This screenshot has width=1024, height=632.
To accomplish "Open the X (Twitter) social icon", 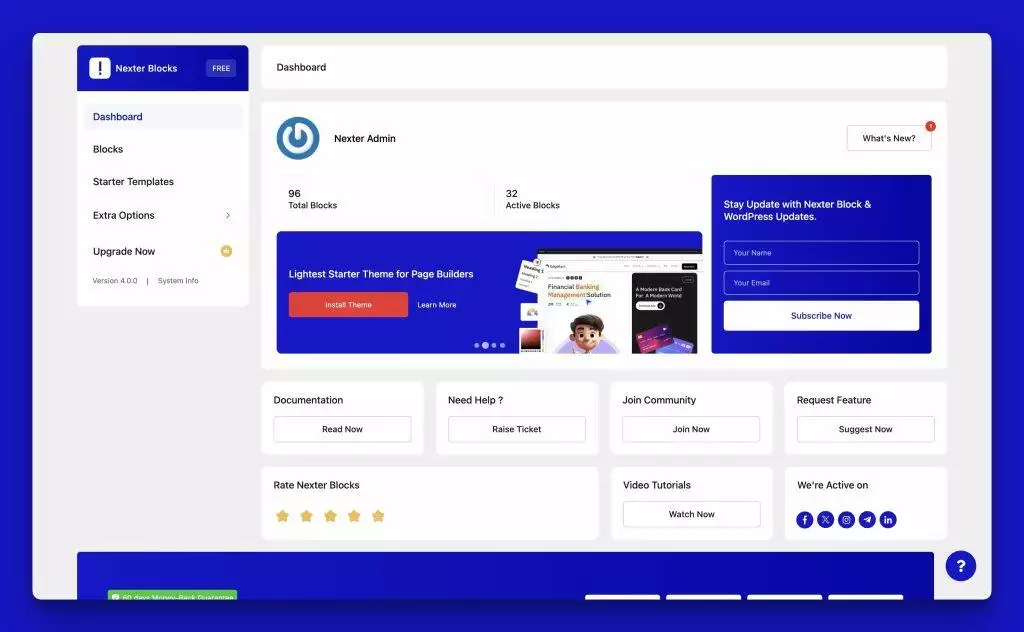I will [826, 519].
